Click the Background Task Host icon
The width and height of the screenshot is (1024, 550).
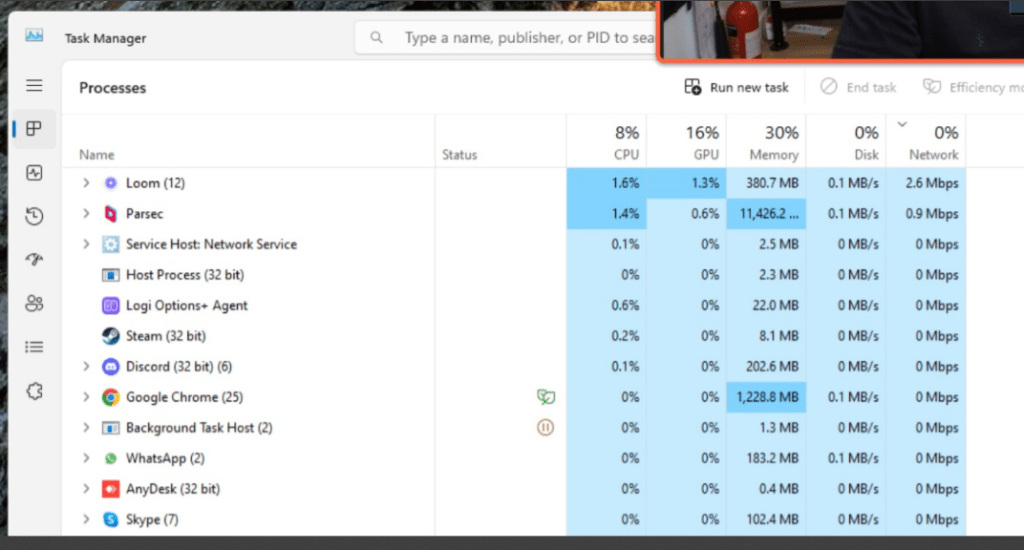(x=110, y=428)
